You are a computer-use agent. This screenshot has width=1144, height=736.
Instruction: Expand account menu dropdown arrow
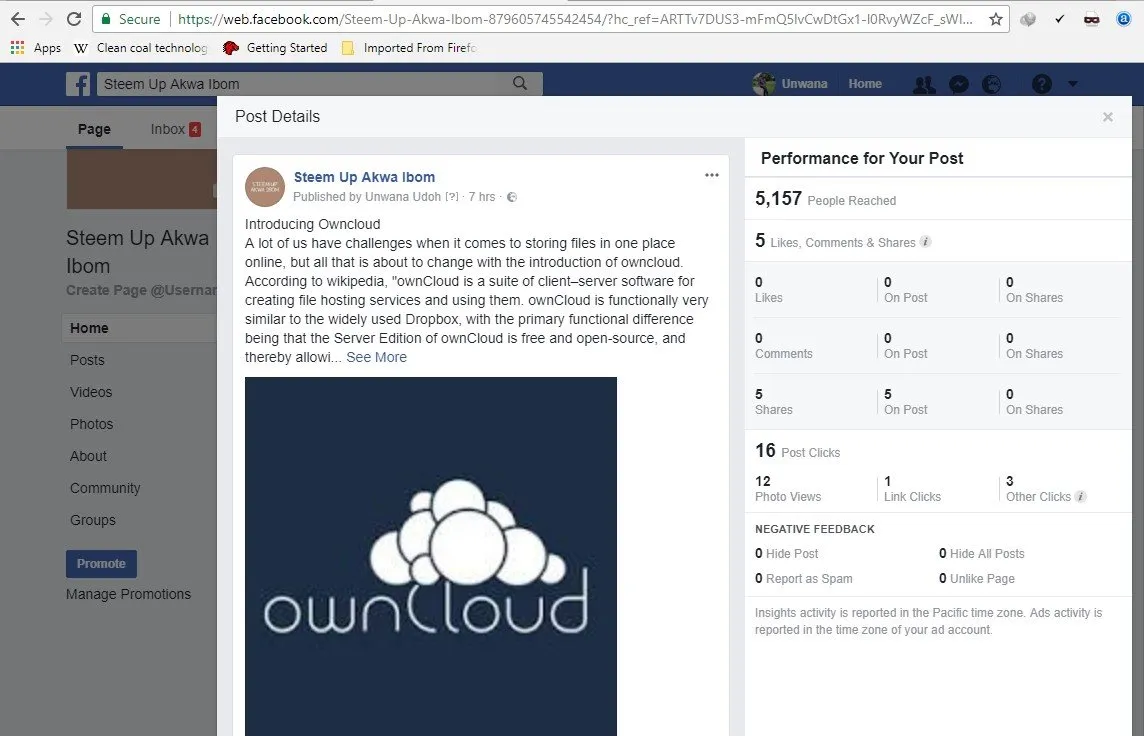coord(1072,84)
